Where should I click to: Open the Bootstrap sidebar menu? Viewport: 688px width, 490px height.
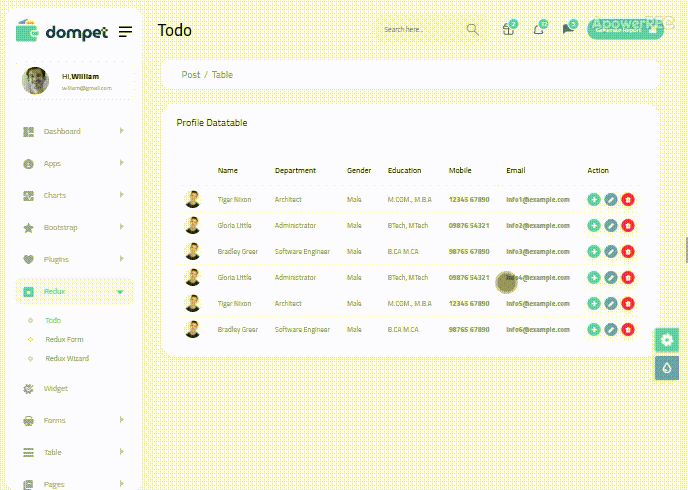[x=73, y=227]
